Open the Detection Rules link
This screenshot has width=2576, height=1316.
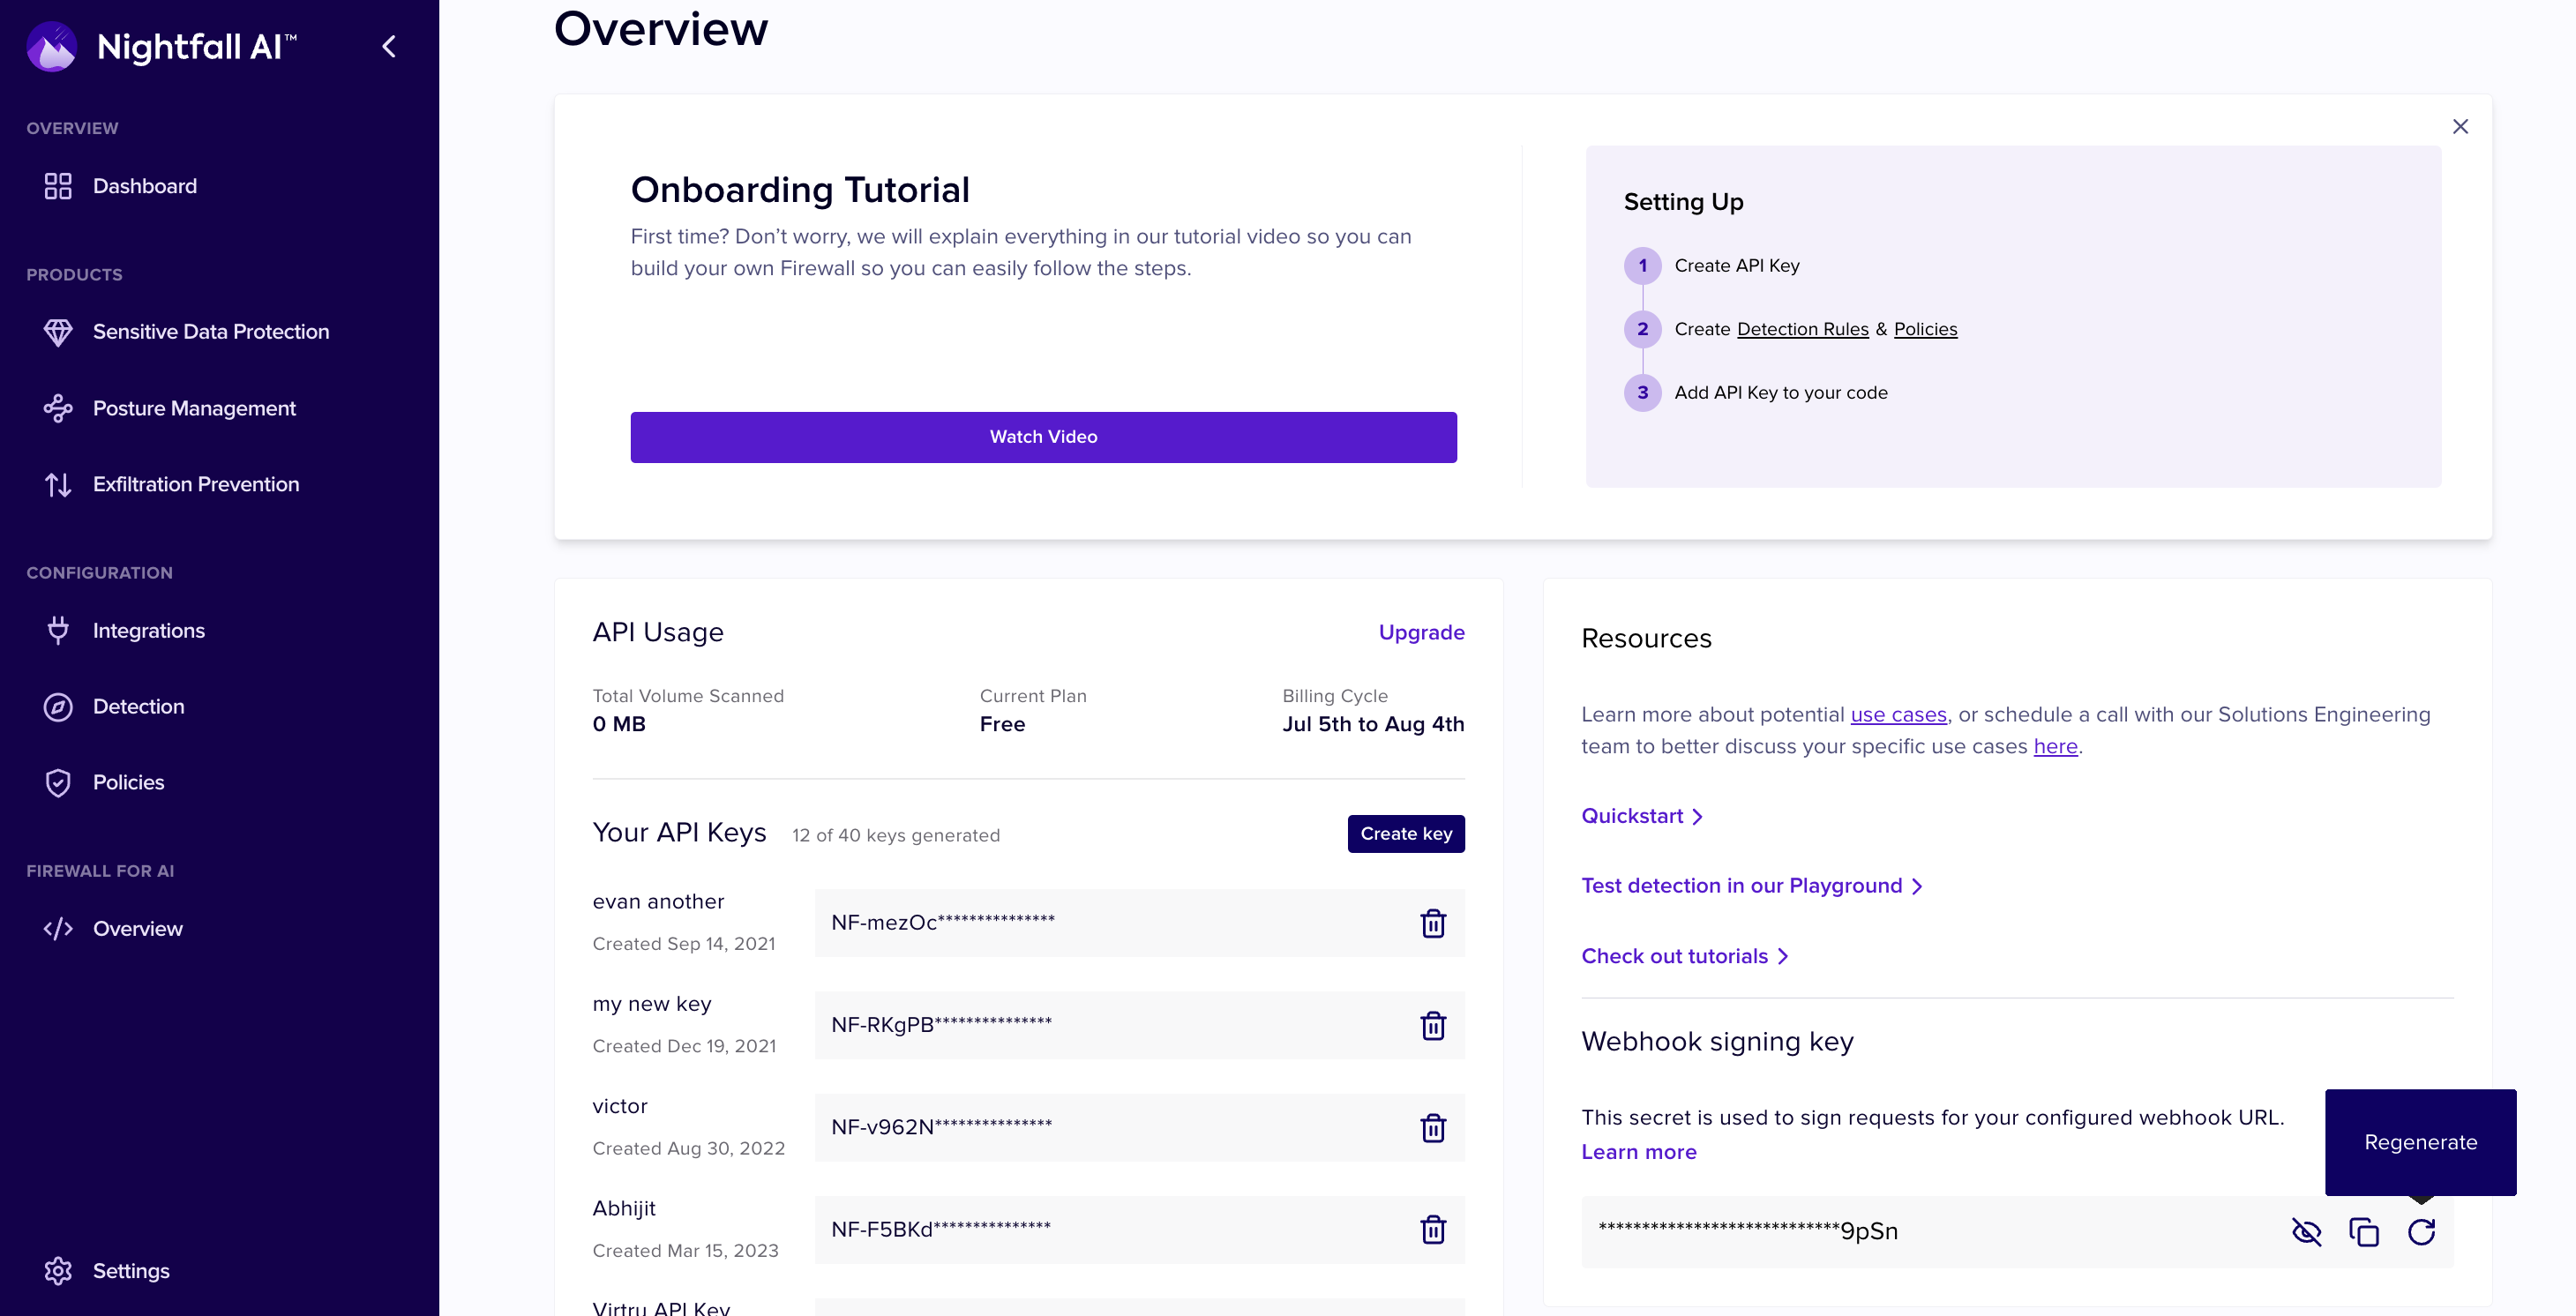click(x=1802, y=329)
